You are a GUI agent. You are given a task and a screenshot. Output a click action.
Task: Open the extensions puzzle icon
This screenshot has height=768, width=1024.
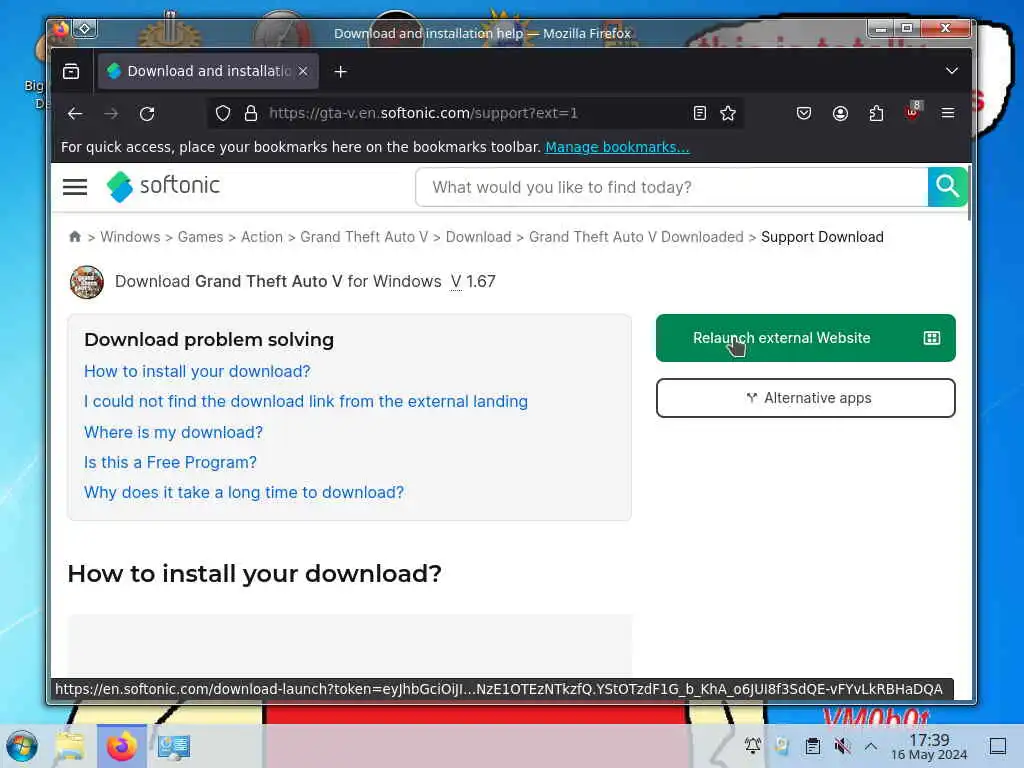click(876, 114)
